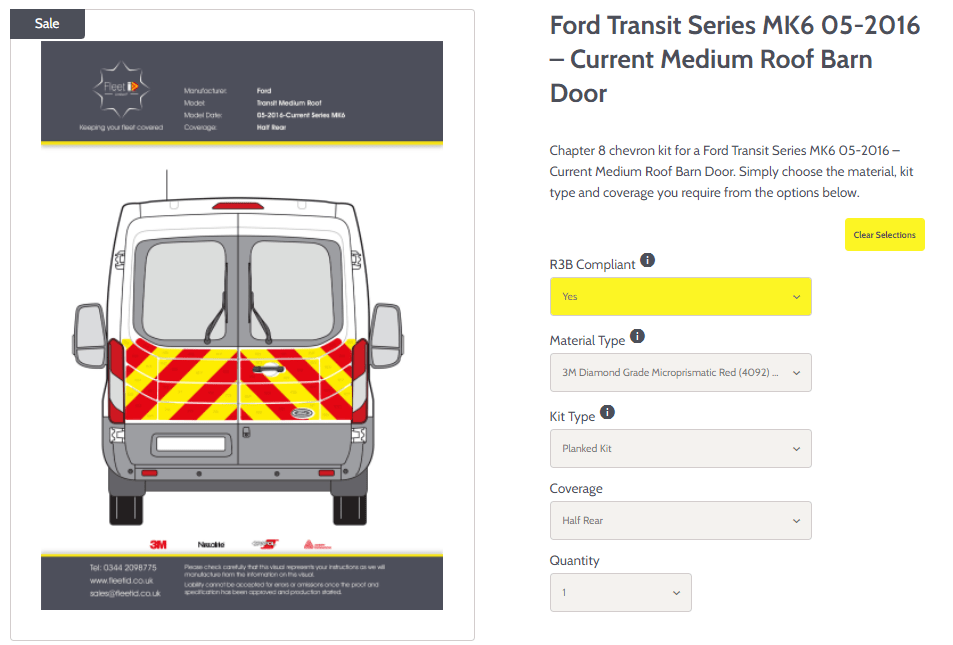
Task: Click the 3M logo under the van
Action: (x=158, y=545)
